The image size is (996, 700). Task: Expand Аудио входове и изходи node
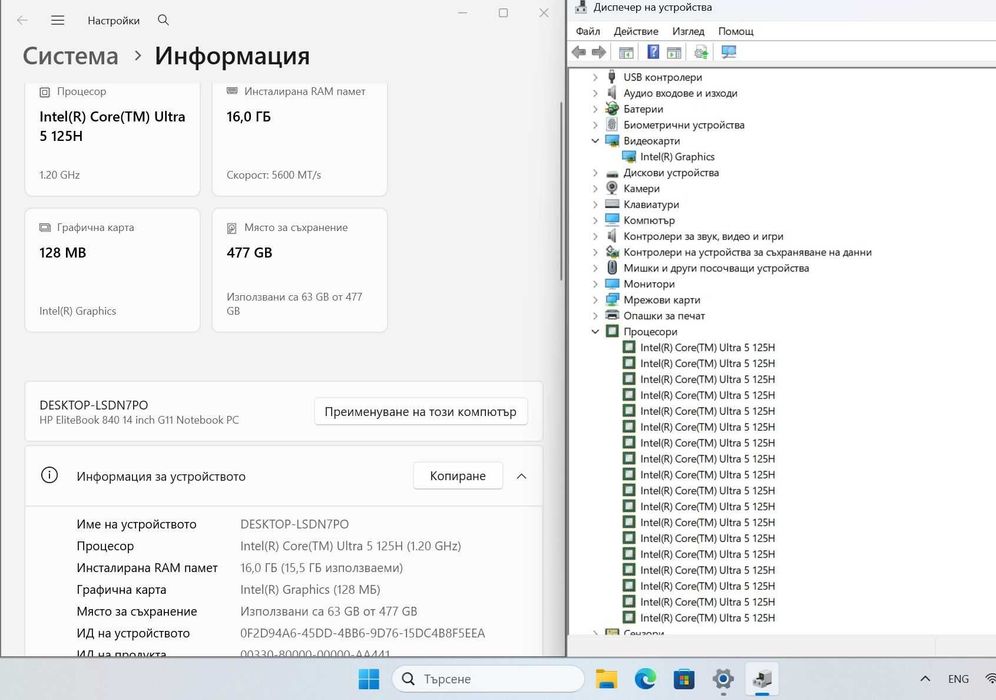[595, 93]
